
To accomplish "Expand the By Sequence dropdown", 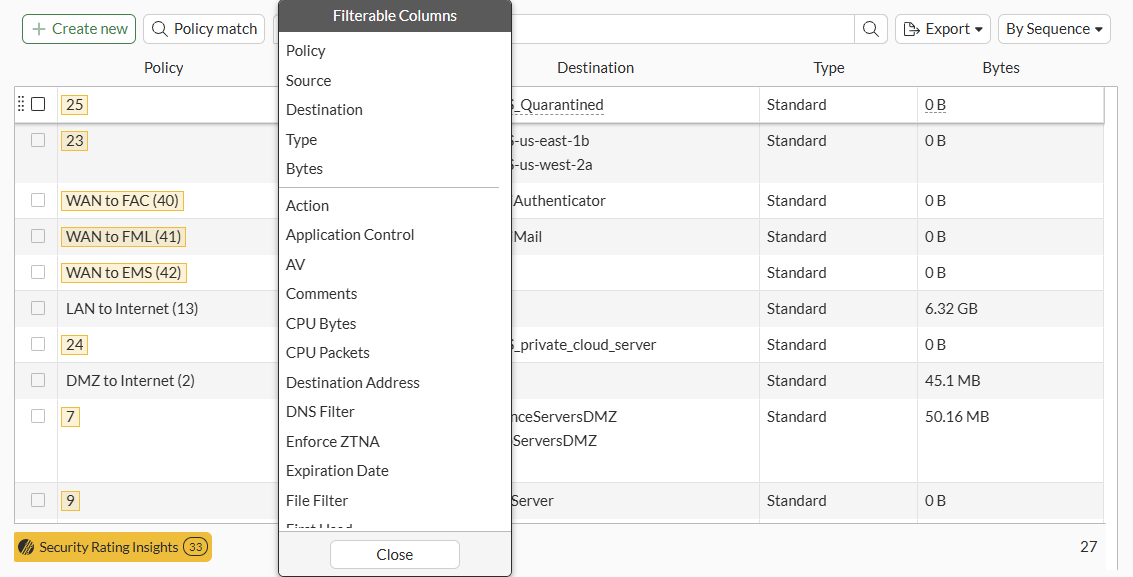I will pos(1054,29).
